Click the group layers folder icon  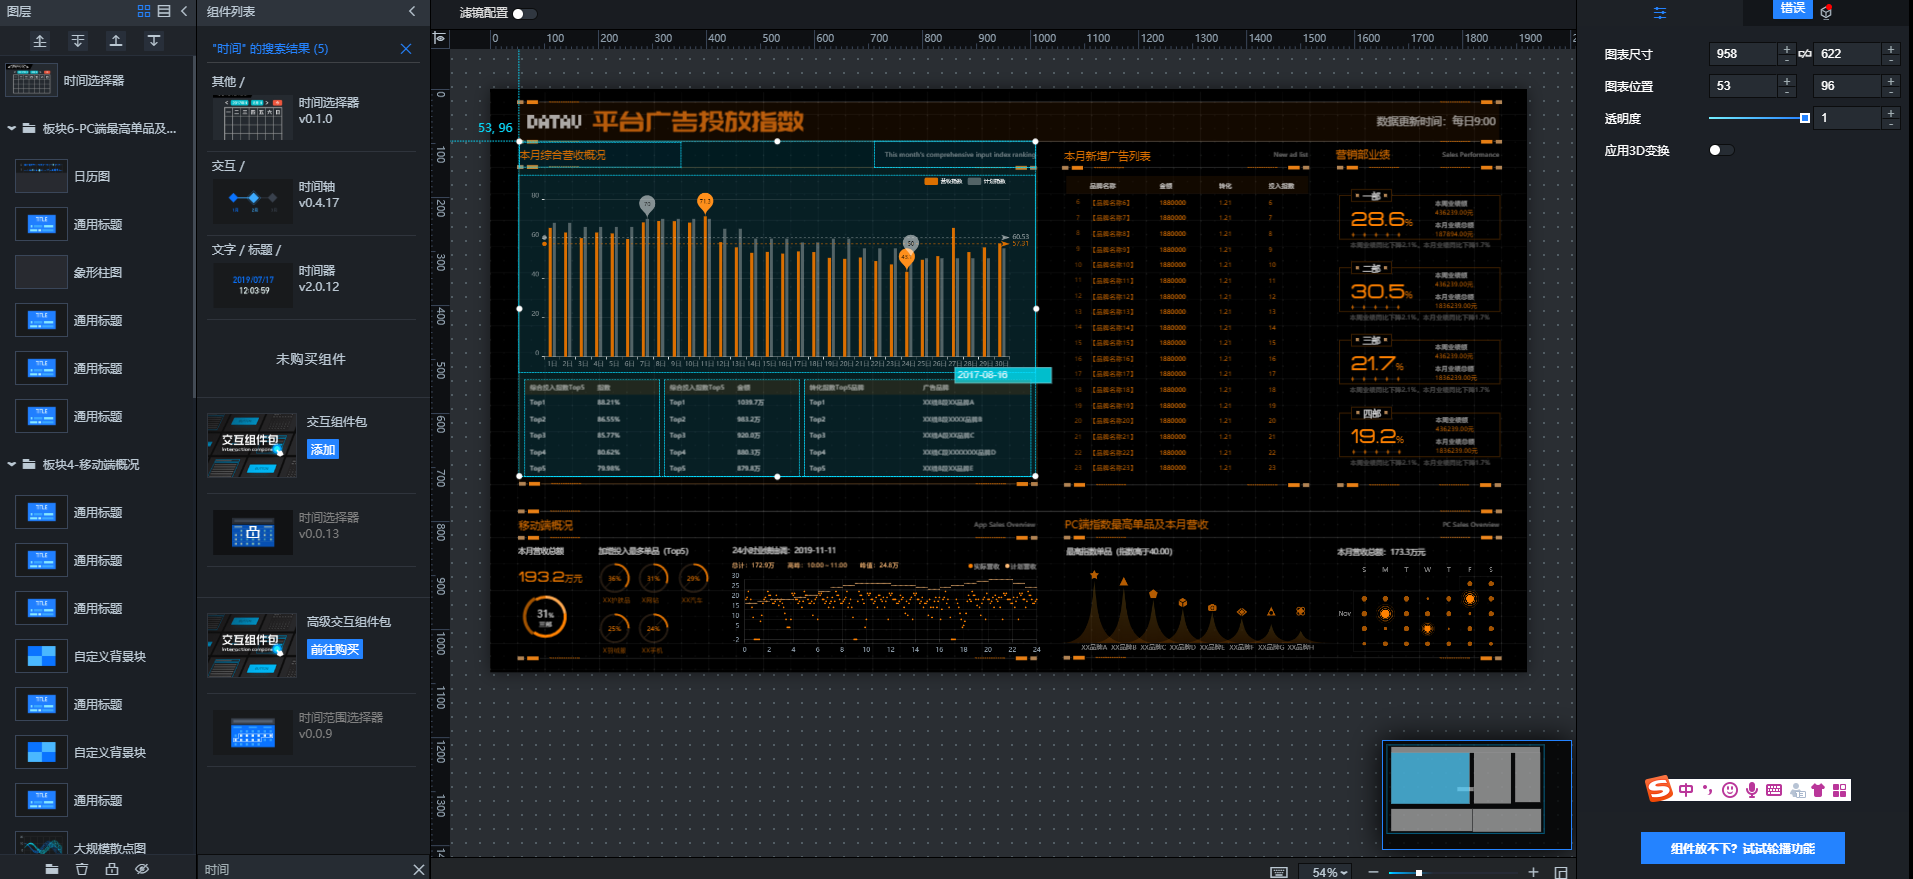[52, 869]
